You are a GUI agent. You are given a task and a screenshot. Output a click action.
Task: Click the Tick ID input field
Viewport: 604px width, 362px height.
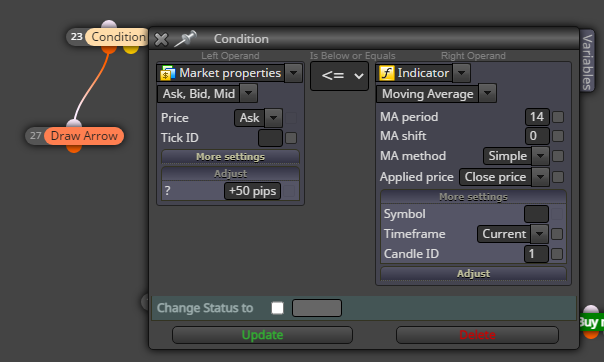coord(270,138)
